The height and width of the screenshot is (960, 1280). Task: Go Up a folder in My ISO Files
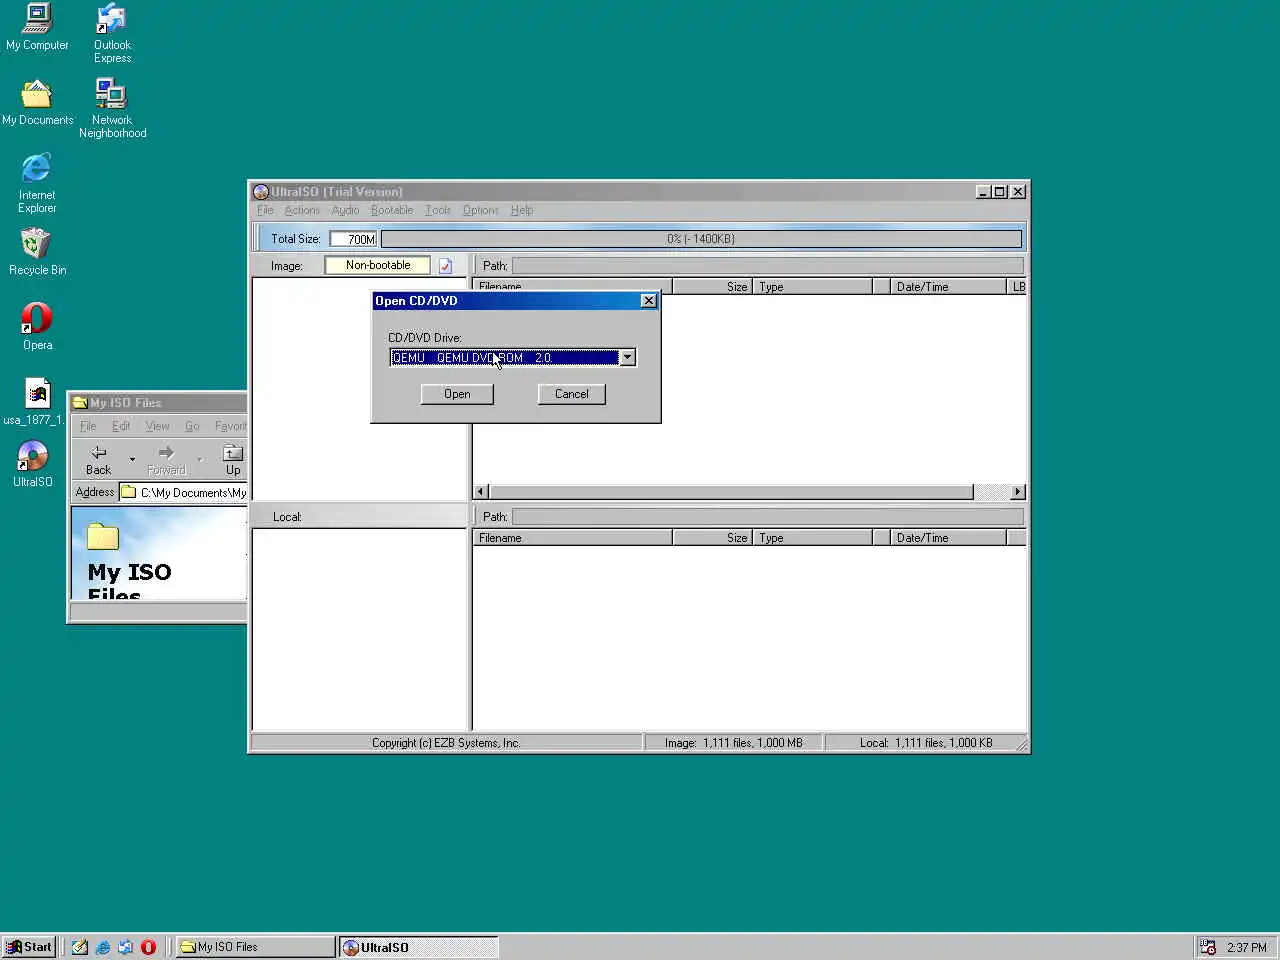point(233,460)
